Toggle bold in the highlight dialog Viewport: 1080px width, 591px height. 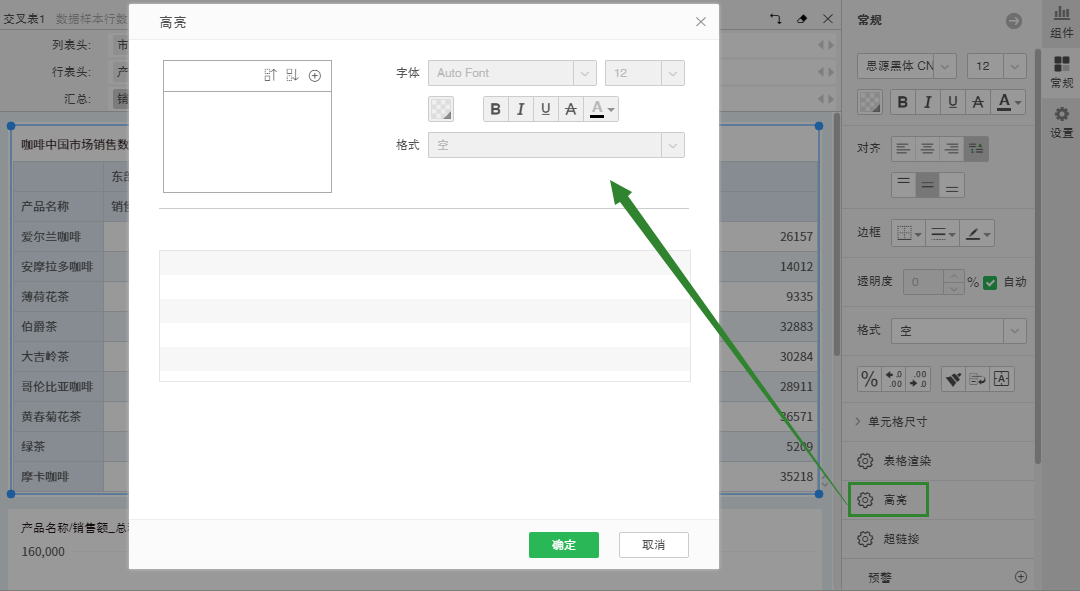click(496, 110)
